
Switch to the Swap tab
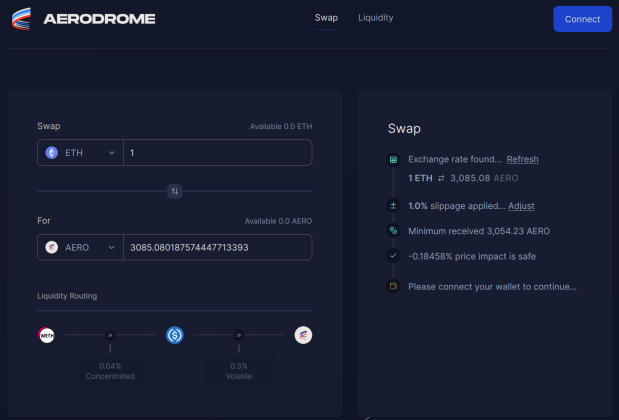tap(326, 18)
